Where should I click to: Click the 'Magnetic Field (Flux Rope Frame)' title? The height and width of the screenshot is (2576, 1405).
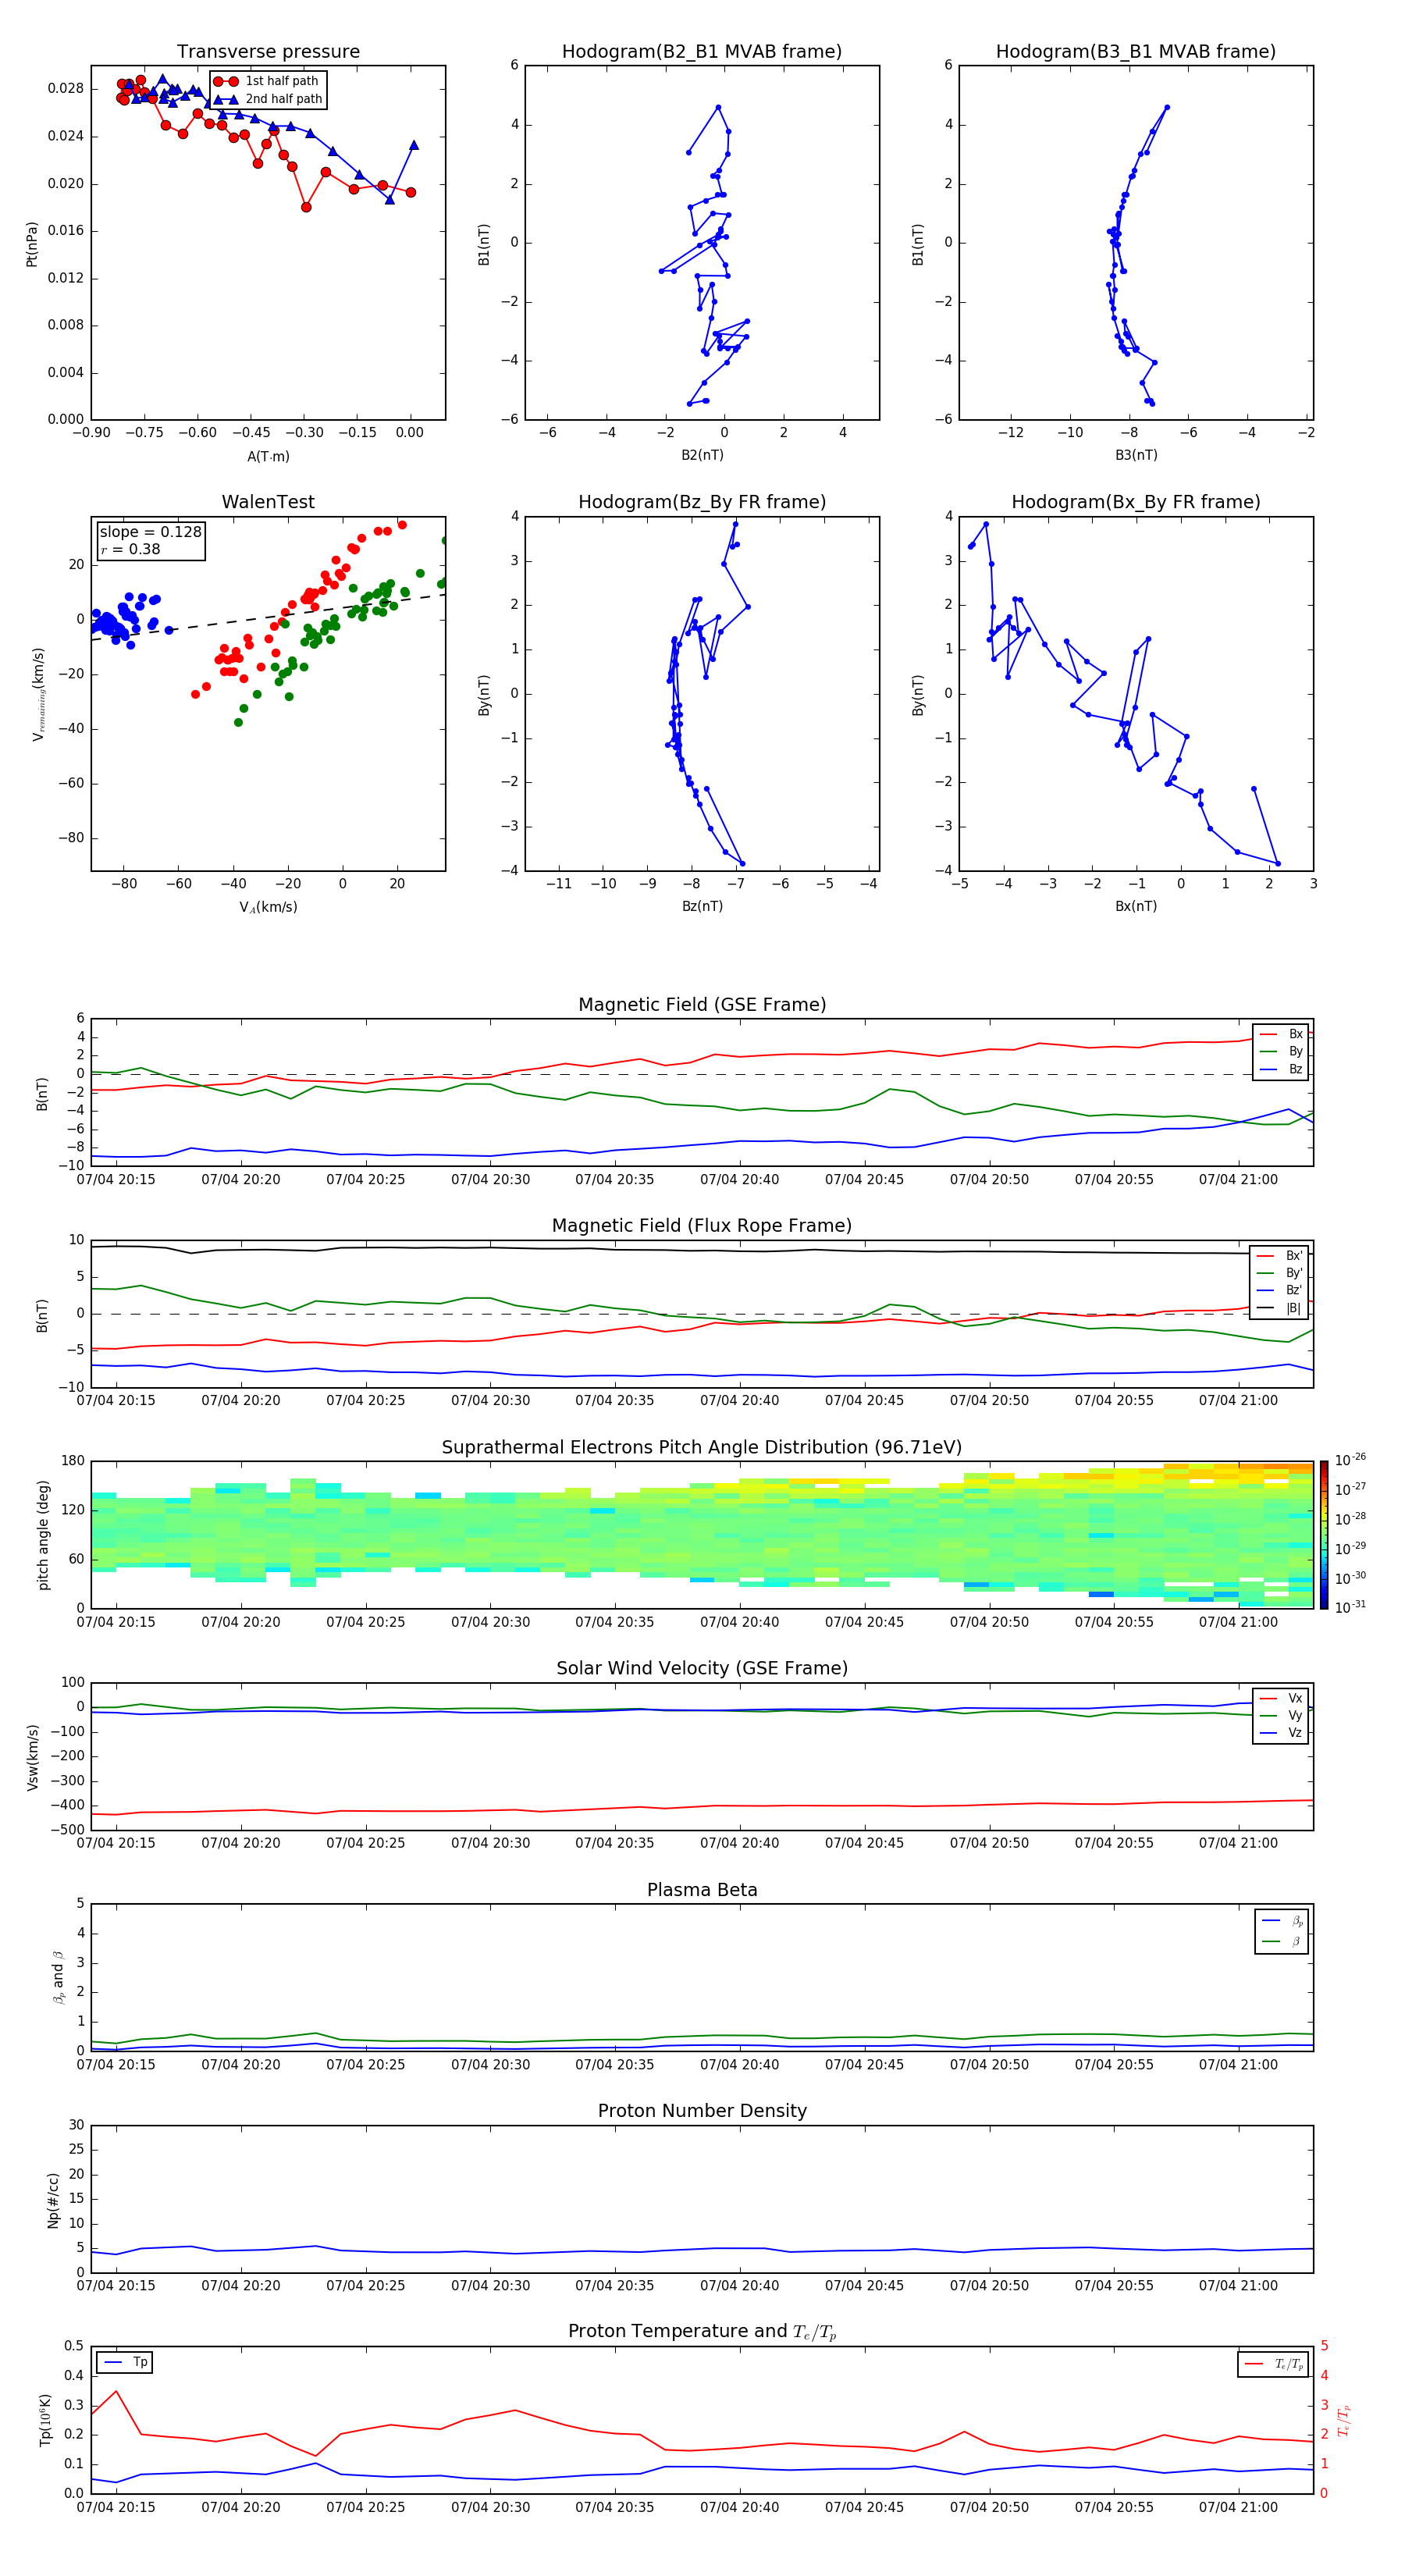coord(702,1226)
